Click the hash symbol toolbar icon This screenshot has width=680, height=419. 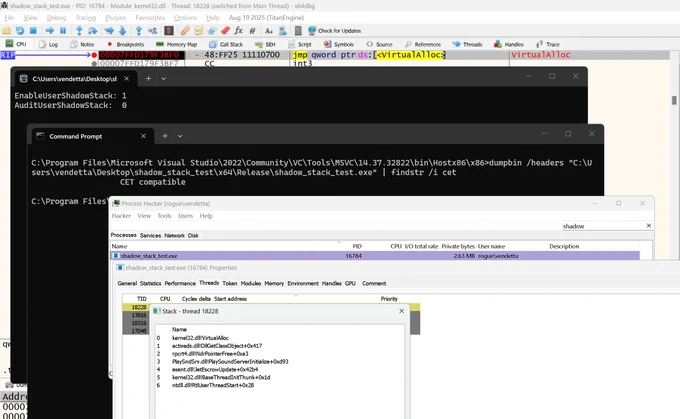click(x=252, y=31)
